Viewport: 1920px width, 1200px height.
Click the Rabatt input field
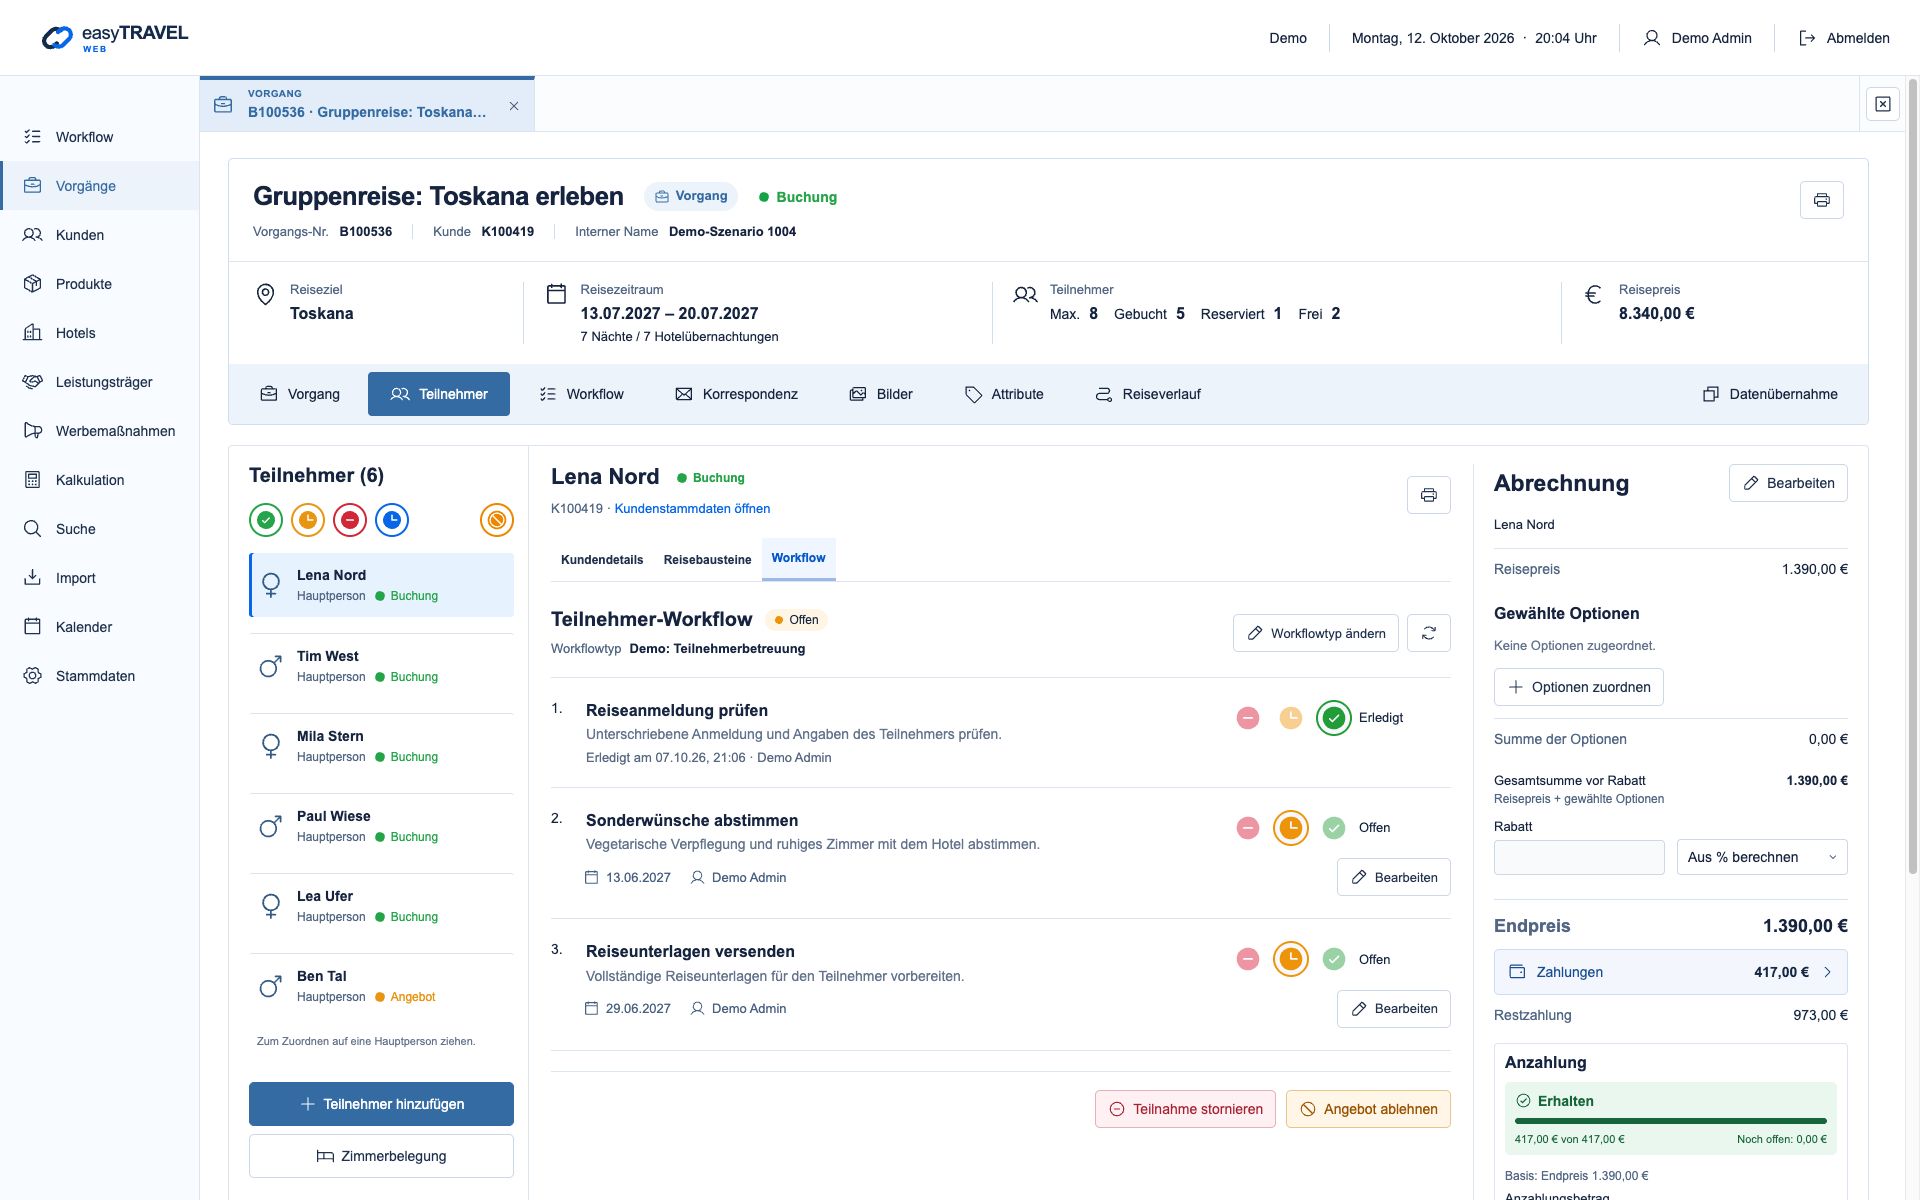pos(1579,857)
